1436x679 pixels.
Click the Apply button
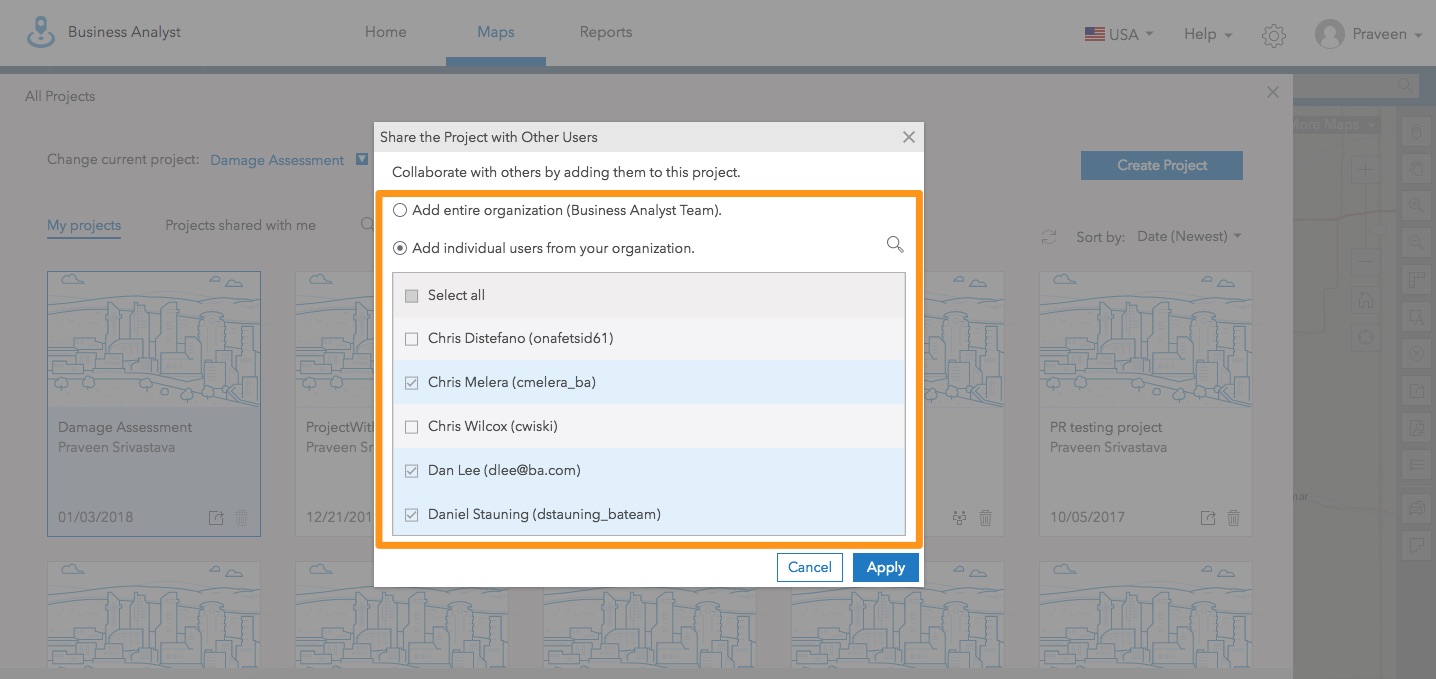pyautogui.click(x=885, y=568)
